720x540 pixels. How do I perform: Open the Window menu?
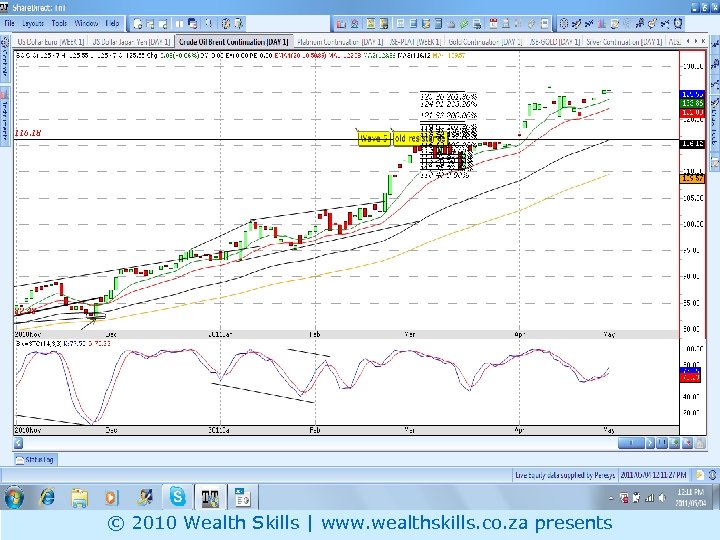click(x=86, y=23)
